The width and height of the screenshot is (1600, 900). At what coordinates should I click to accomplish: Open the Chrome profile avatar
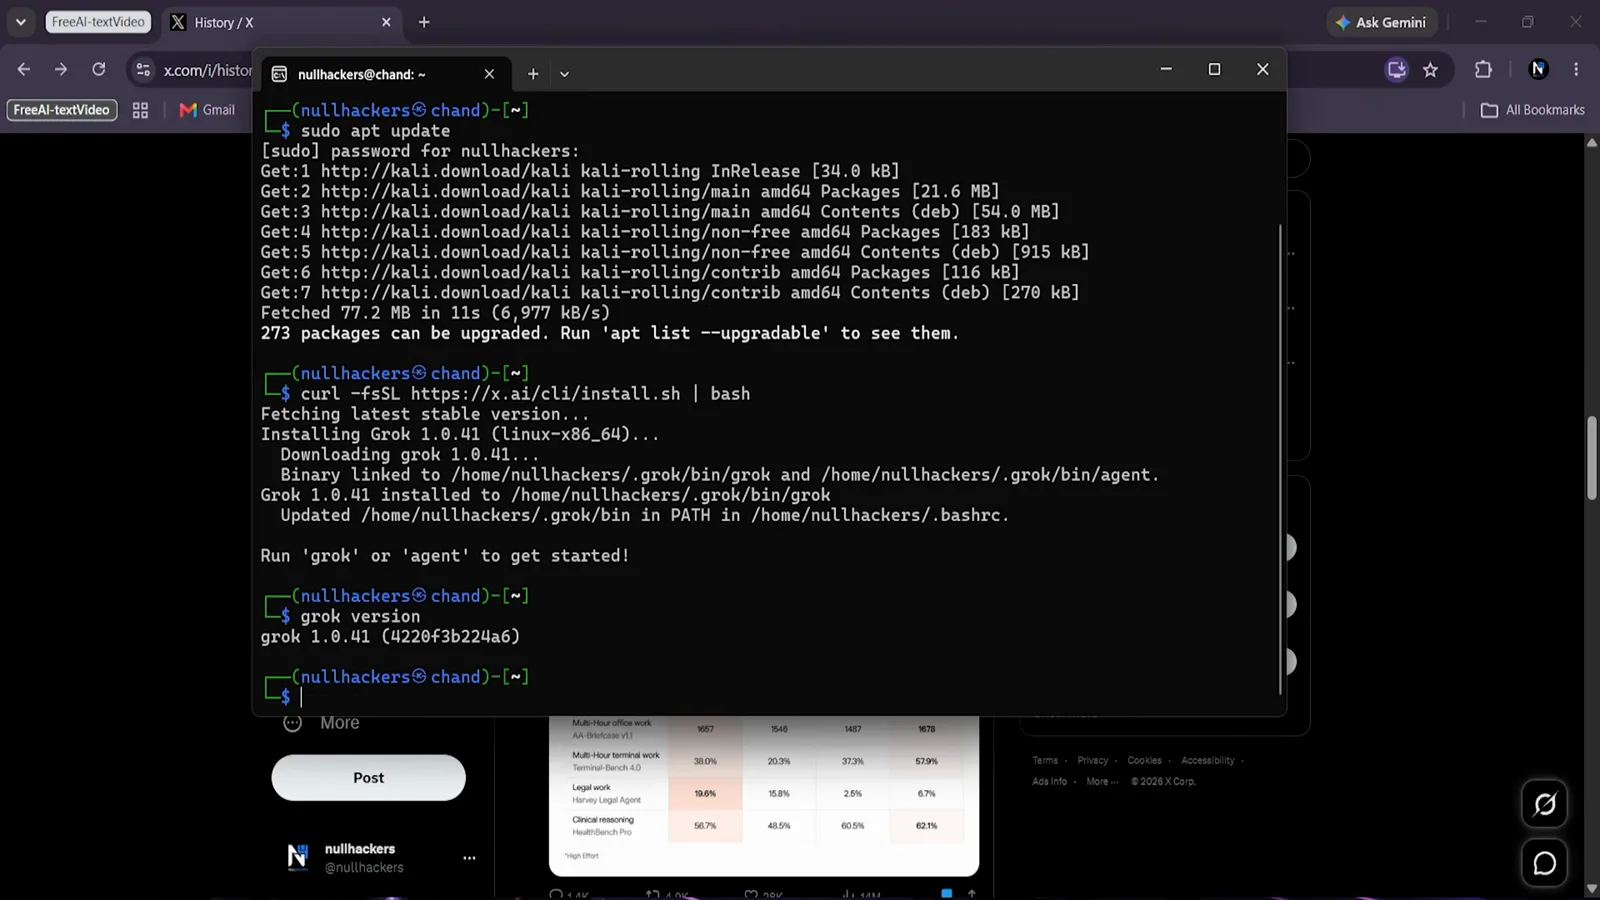1539,69
